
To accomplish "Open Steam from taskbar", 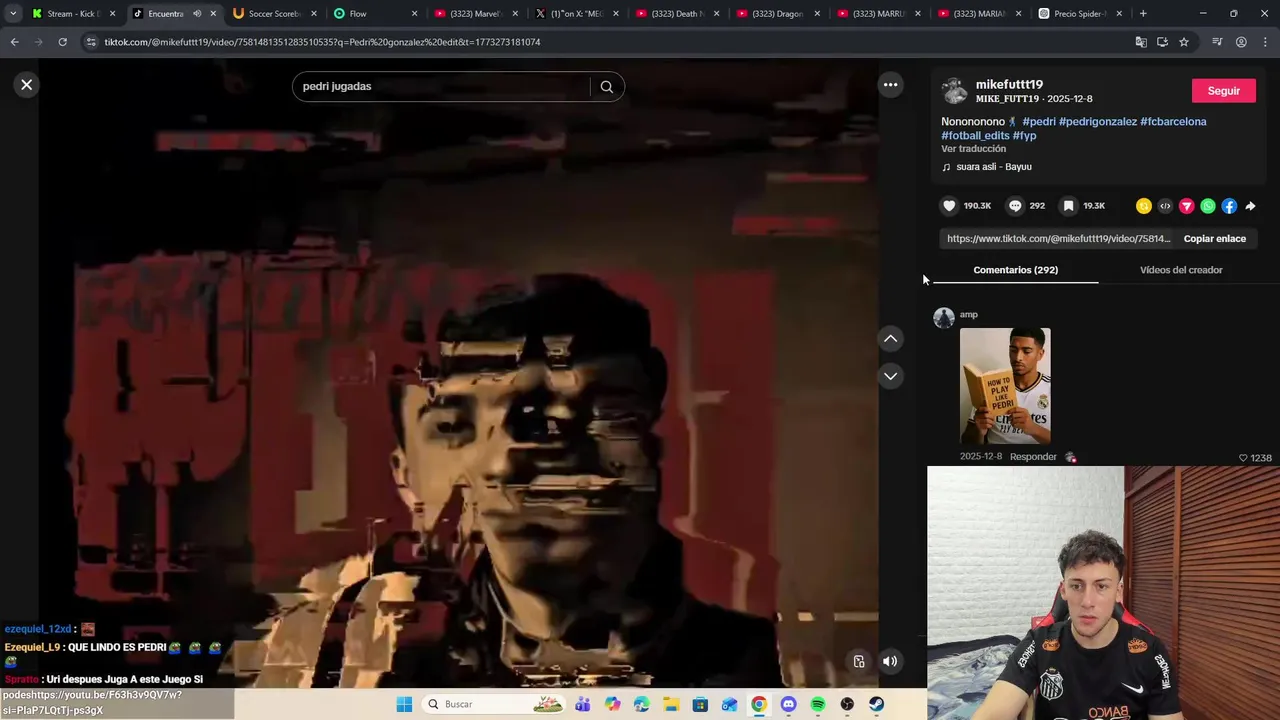I will pyautogui.click(x=877, y=704).
